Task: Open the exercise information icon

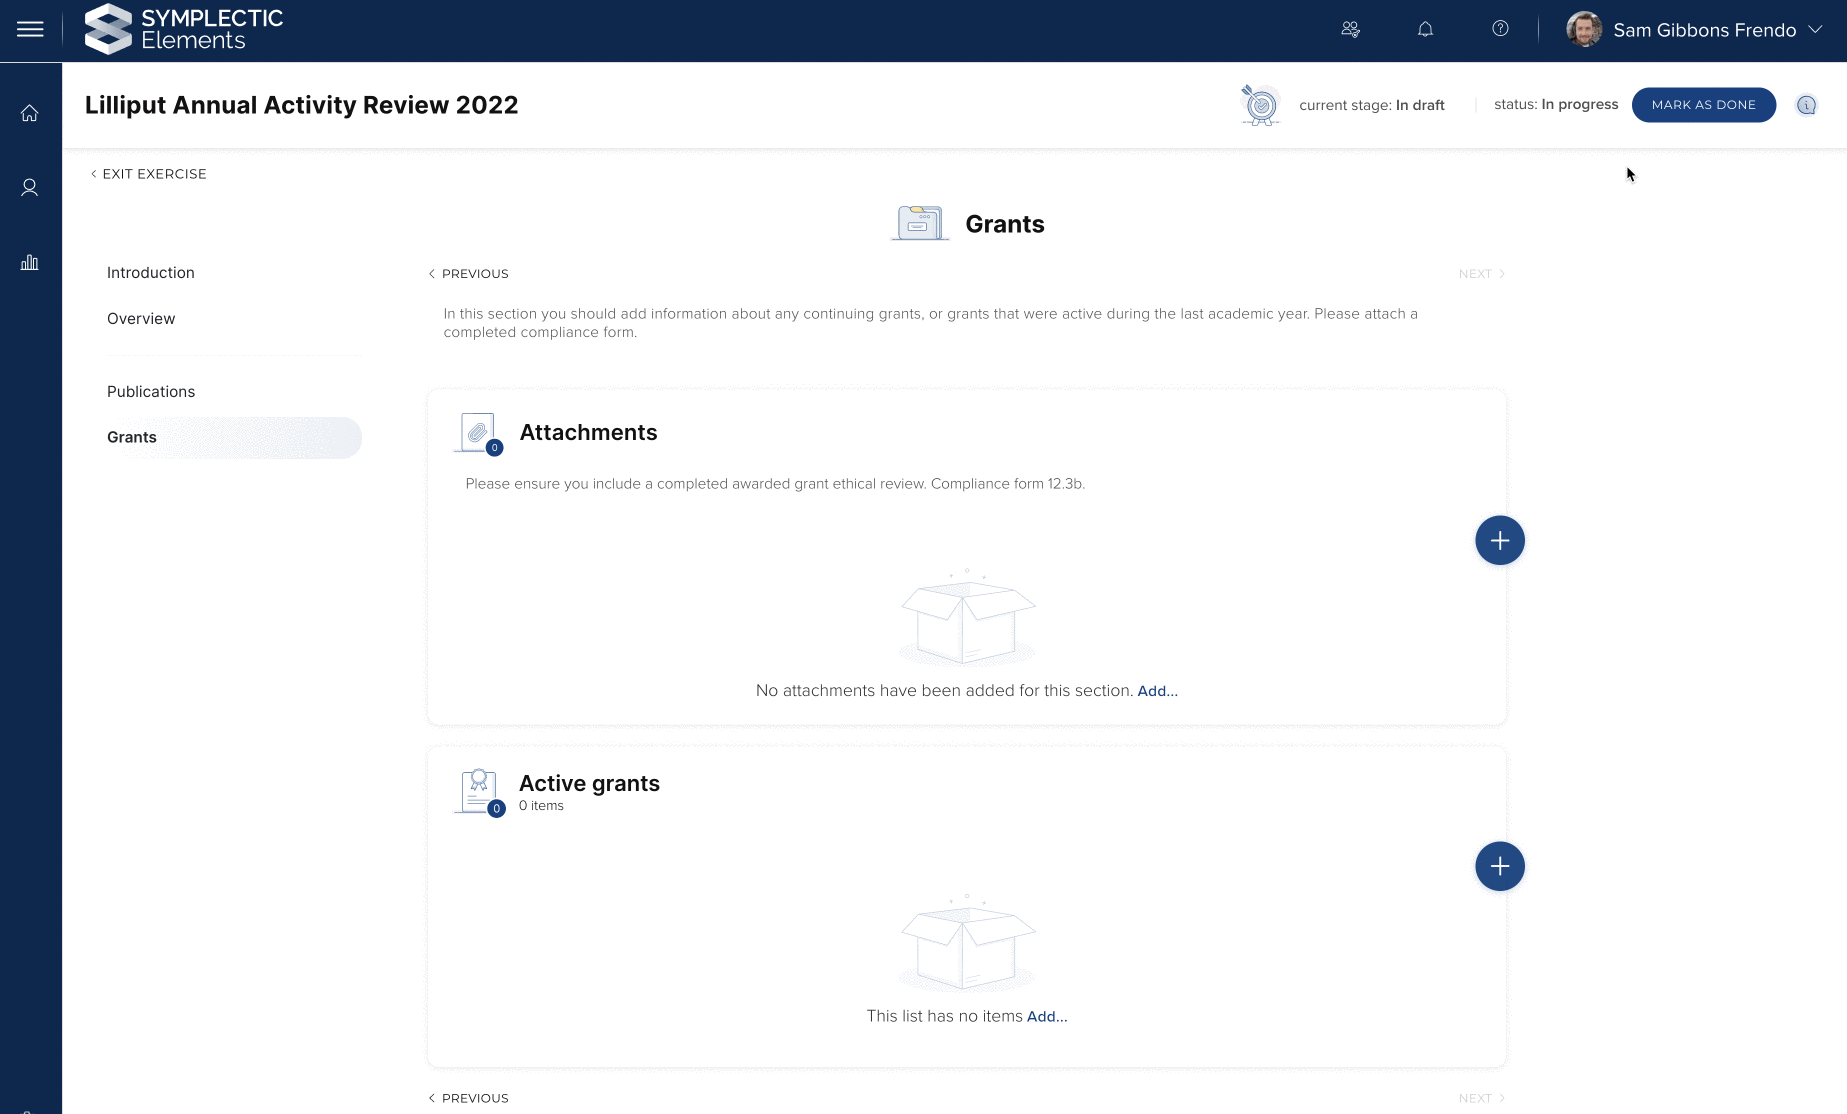Action: [x=1806, y=105]
